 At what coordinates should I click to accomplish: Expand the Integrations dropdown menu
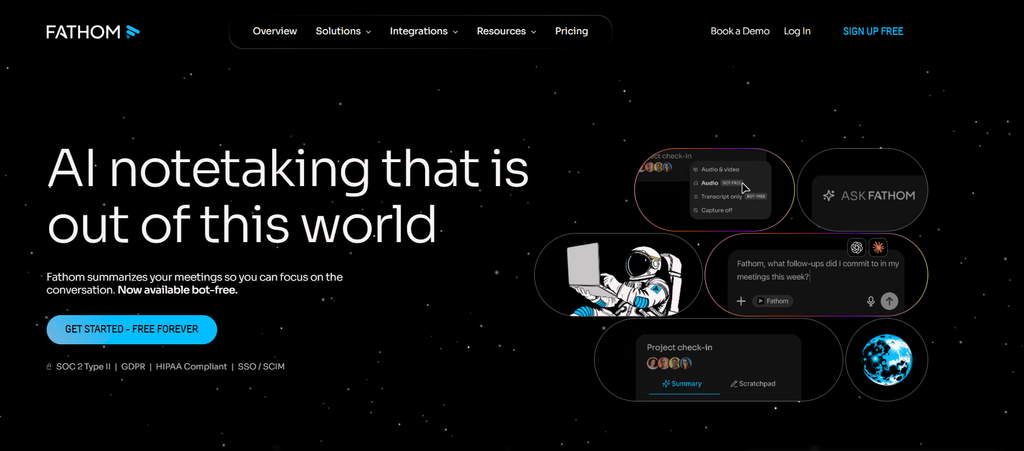pos(424,31)
